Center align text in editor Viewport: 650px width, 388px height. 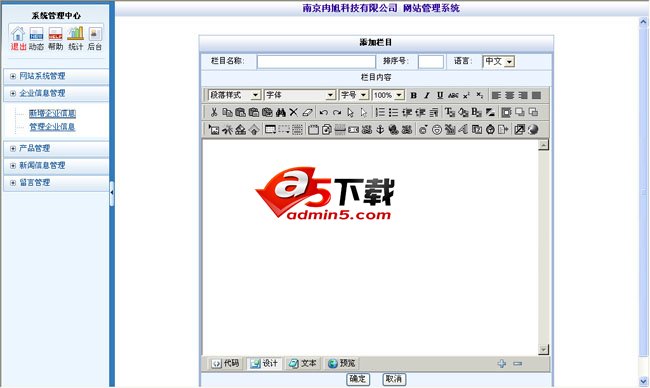pyautogui.click(x=509, y=95)
